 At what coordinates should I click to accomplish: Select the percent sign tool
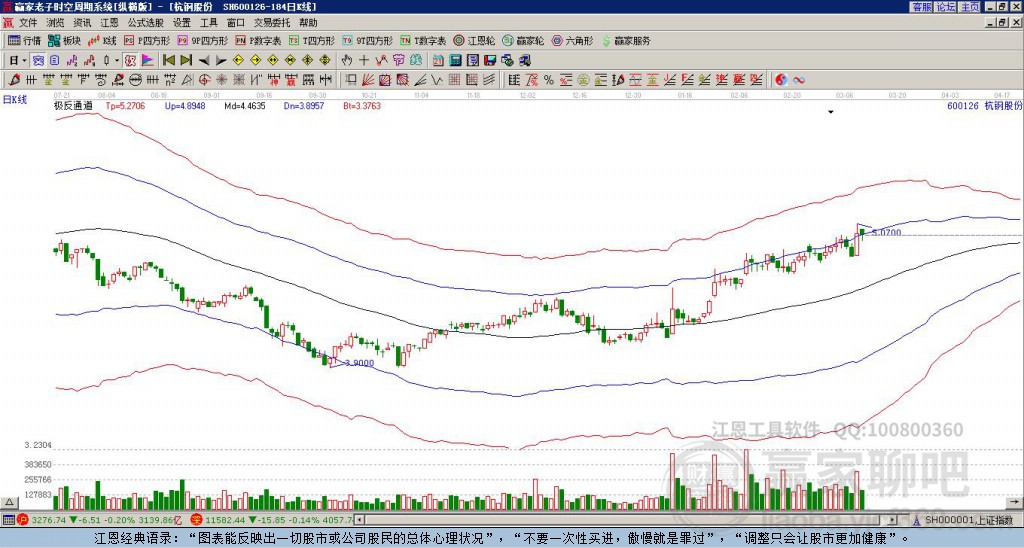pyautogui.click(x=549, y=80)
